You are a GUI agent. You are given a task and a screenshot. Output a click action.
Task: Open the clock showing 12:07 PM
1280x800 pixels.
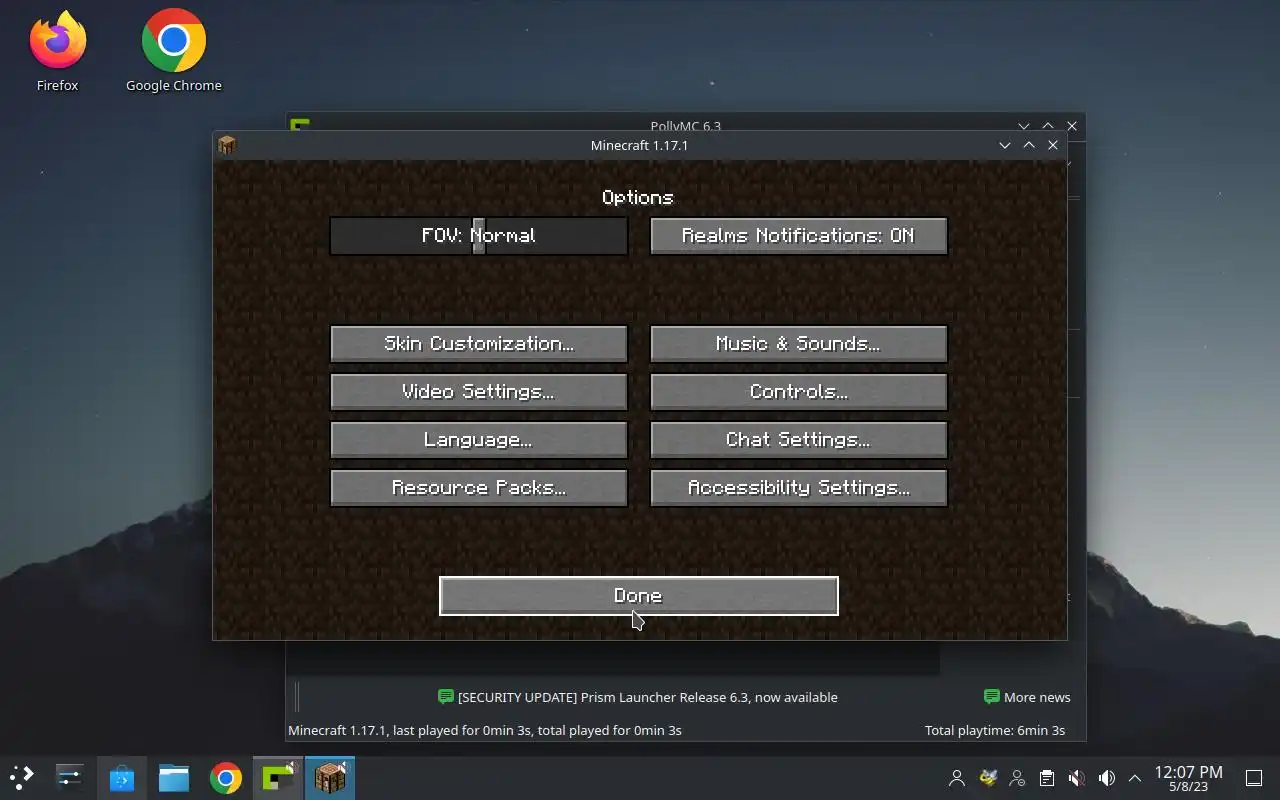(1188, 778)
